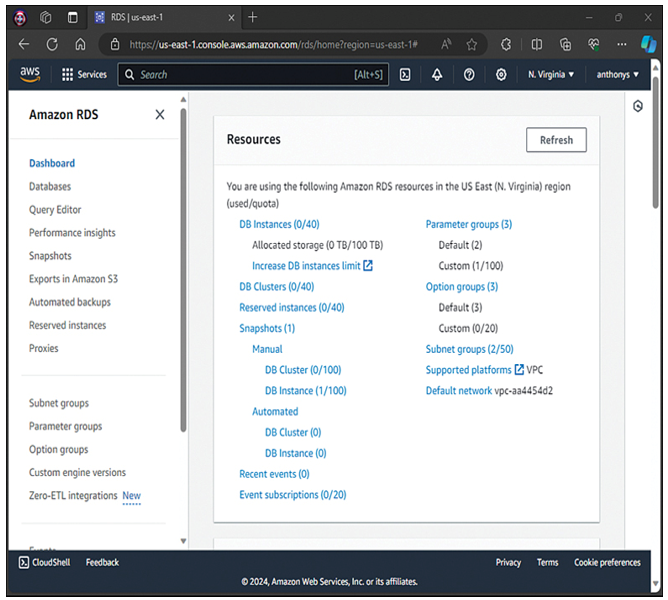Open Custom engine versions in sidebar
Viewport: 668px width, 600px height.
78,473
